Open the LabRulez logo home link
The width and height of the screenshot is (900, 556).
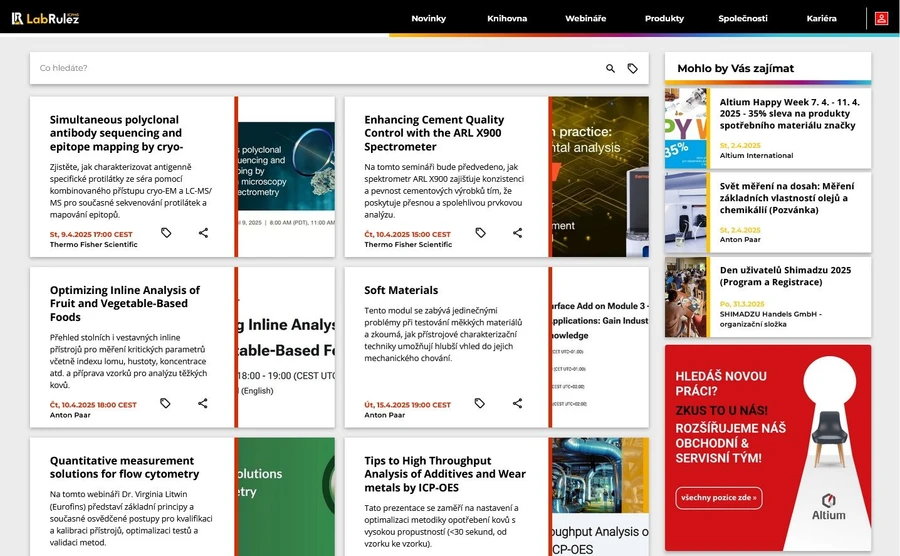pyautogui.click(x=45, y=18)
